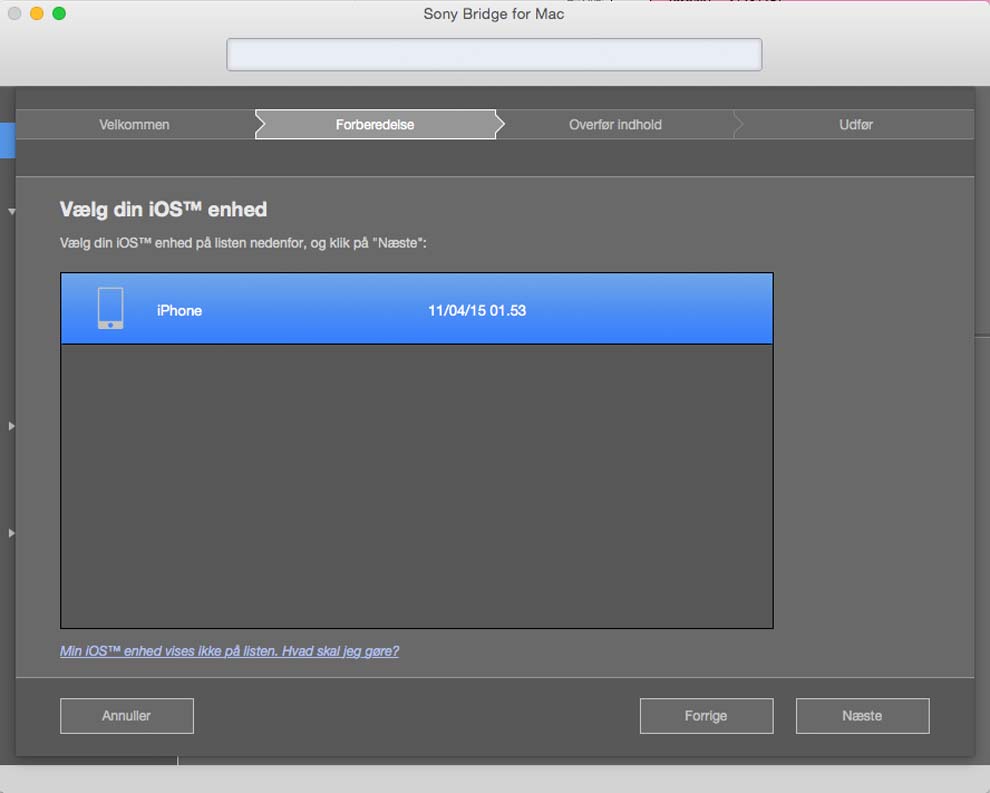Minimize window with the yellow button

pyautogui.click(x=37, y=13)
